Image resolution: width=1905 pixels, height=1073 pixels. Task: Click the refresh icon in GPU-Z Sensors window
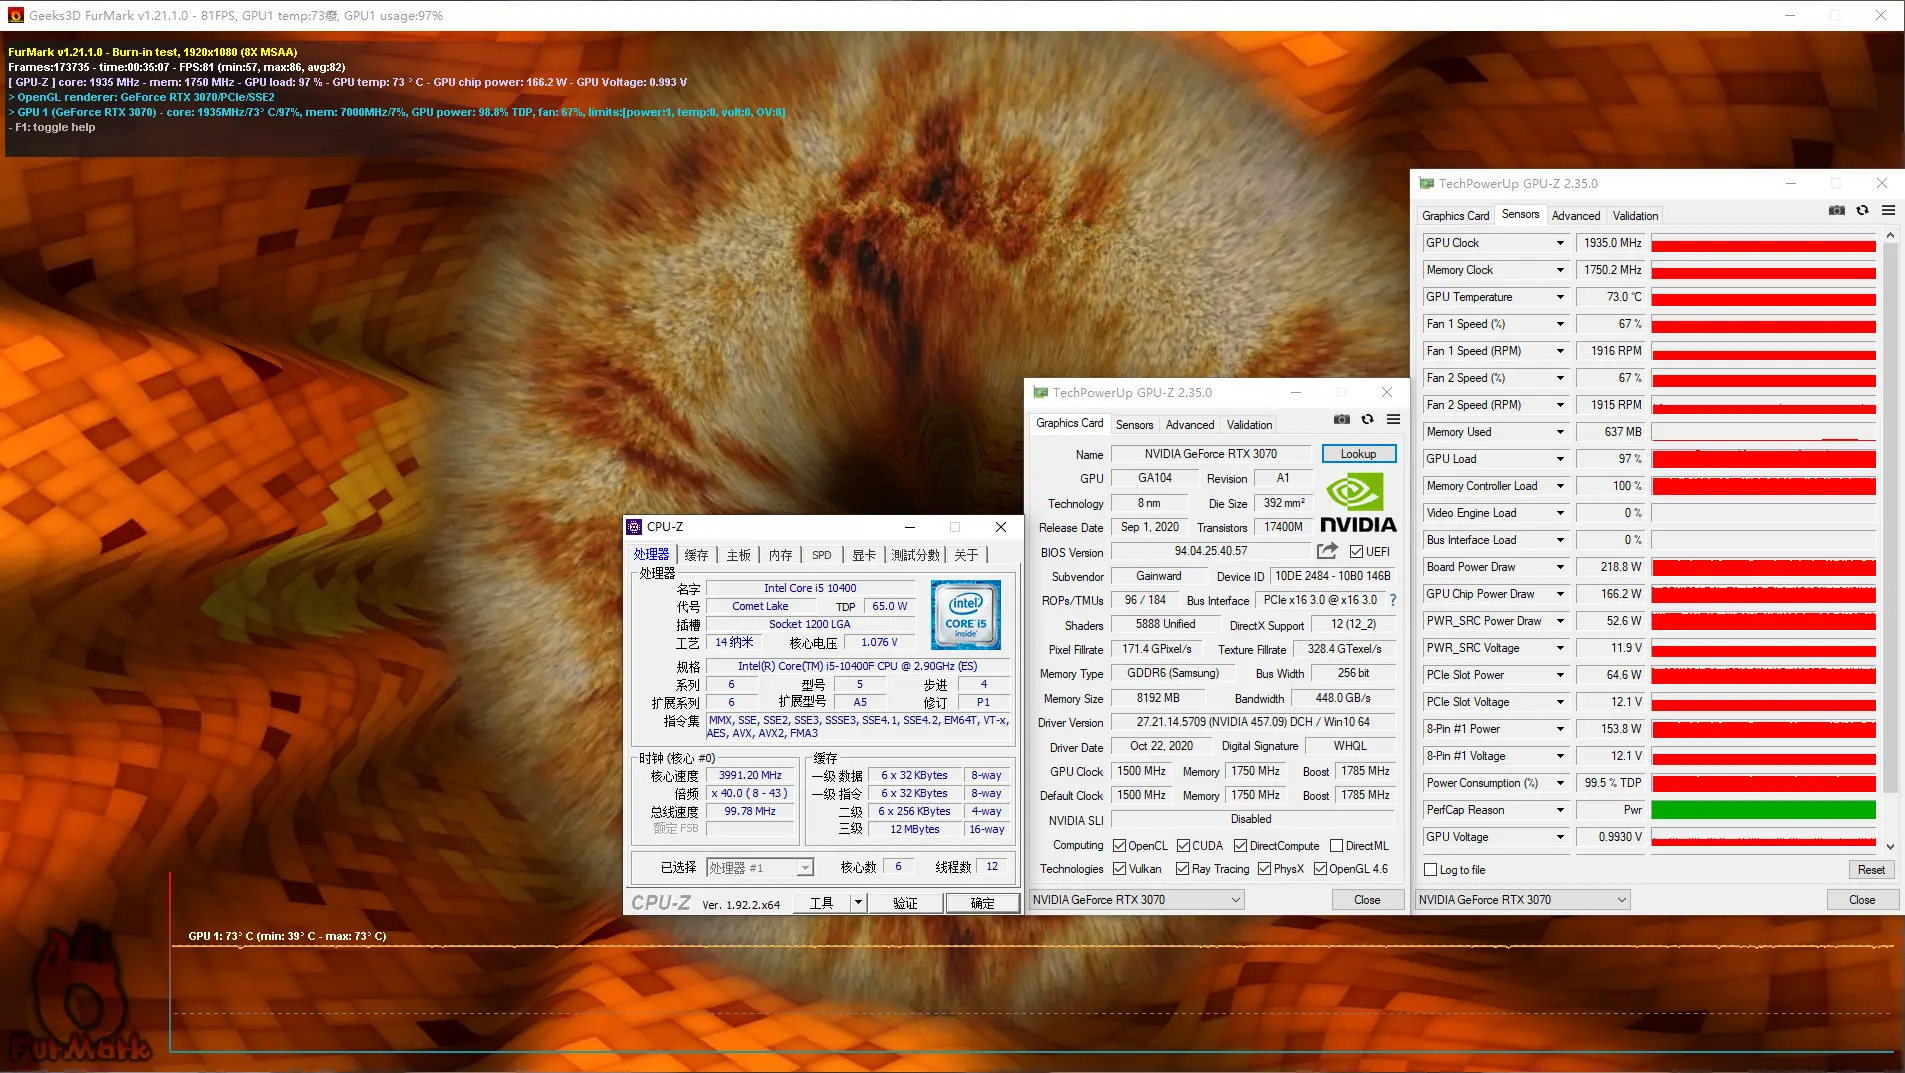pyautogui.click(x=1862, y=211)
